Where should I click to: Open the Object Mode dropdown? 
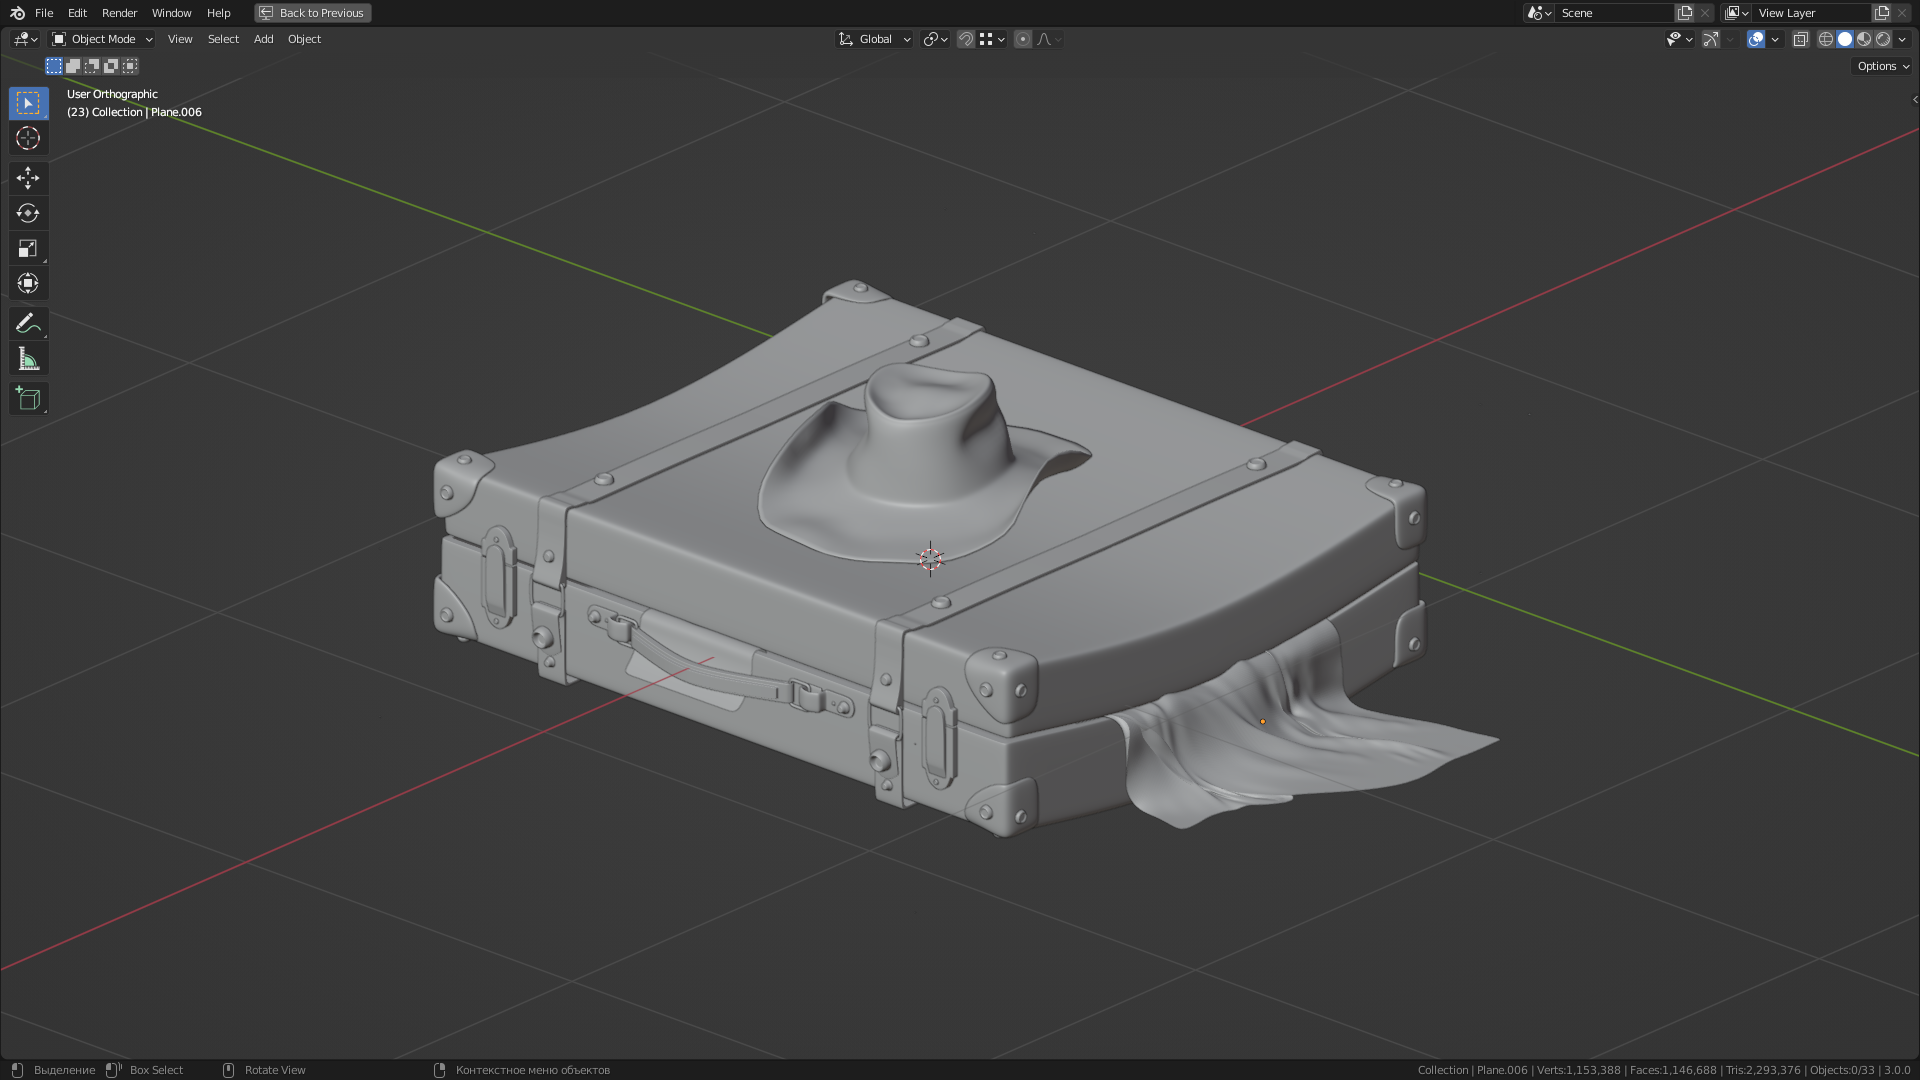click(102, 39)
